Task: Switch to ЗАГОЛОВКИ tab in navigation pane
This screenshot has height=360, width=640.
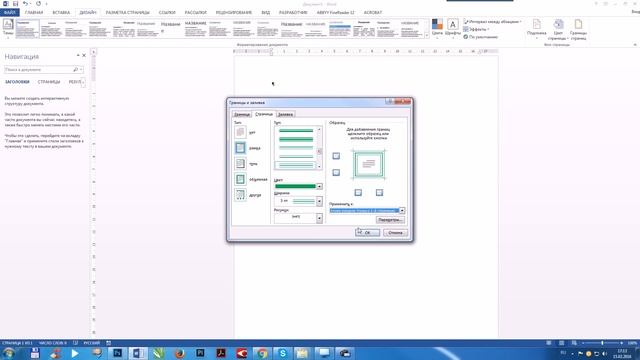Action: 17,82
